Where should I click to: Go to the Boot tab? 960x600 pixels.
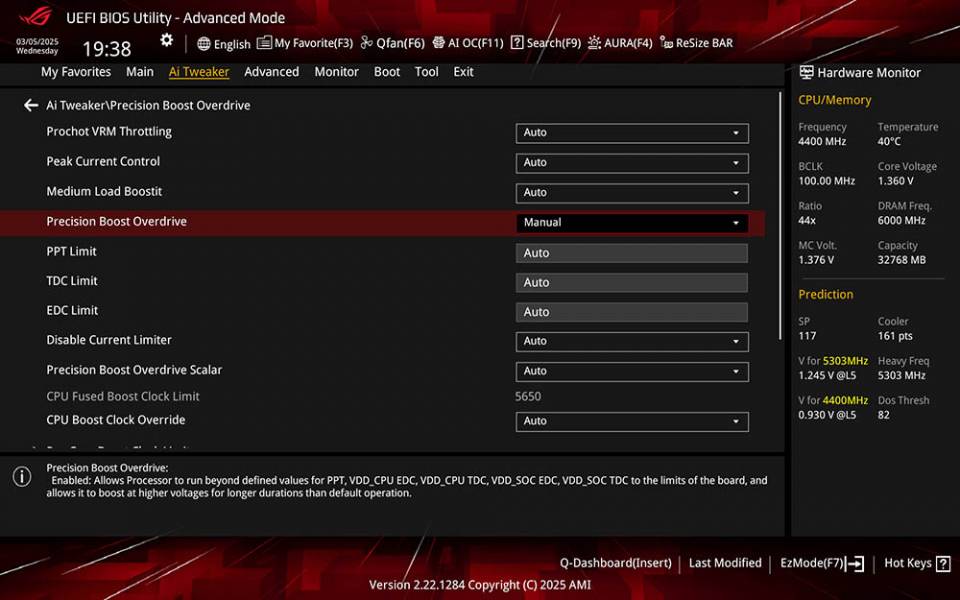click(x=386, y=72)
